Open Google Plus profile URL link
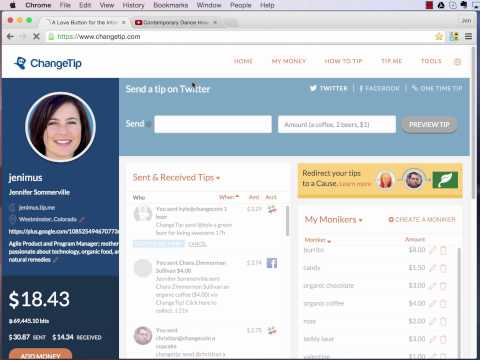The width and height of the screenshot is (480, 360). point(64,231)
